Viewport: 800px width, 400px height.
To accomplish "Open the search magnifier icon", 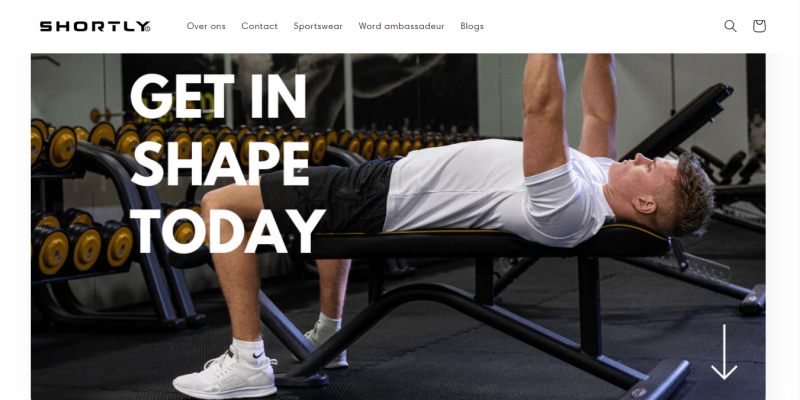I will [x=730, y=26].
